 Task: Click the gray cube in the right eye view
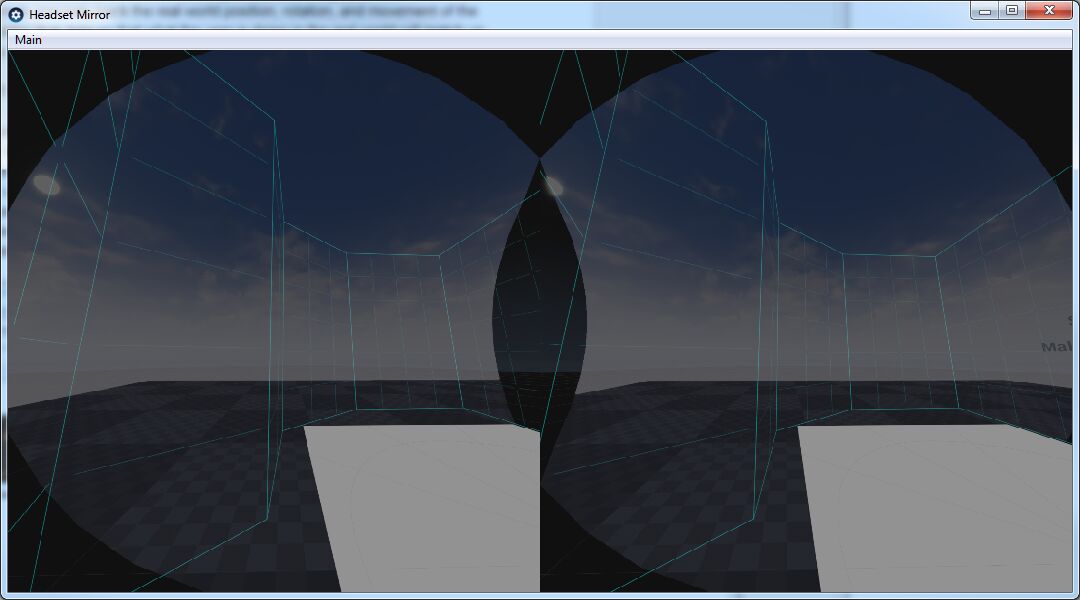point(930,510)
